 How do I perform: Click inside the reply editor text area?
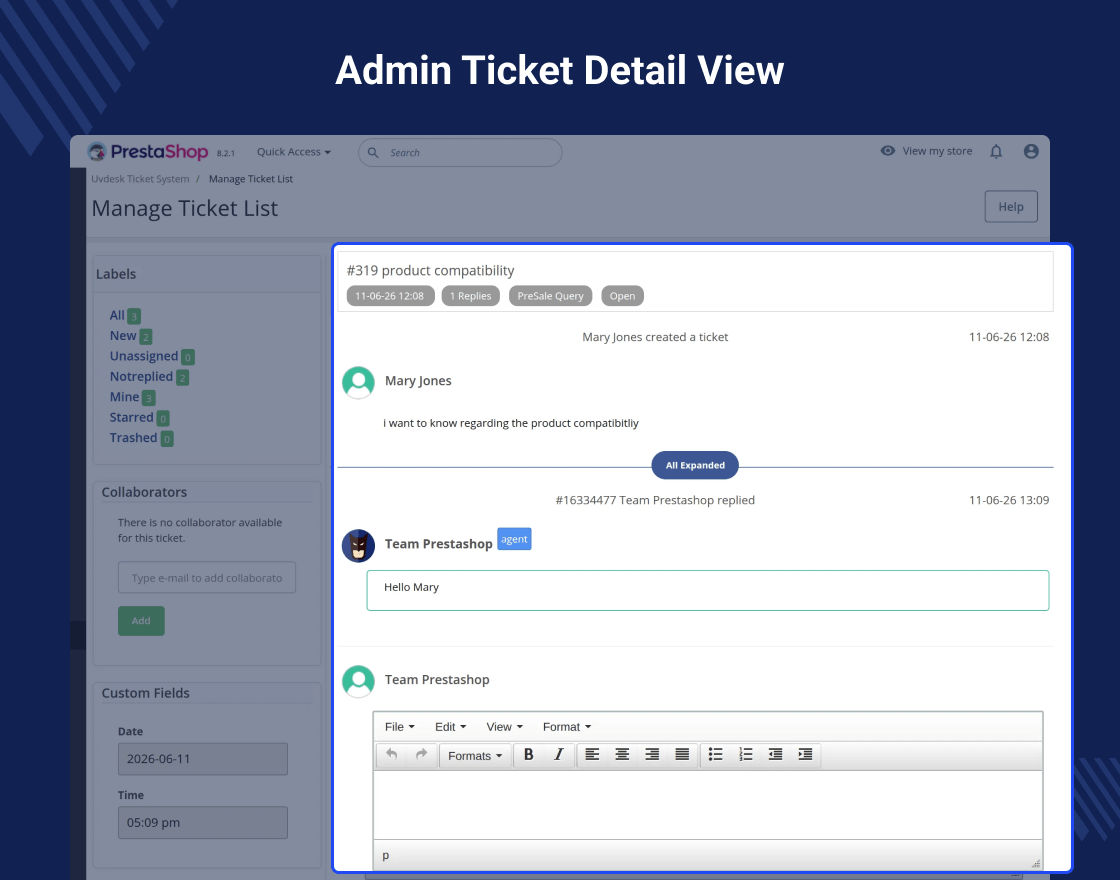pyautogui.click(x=708, y=804)
